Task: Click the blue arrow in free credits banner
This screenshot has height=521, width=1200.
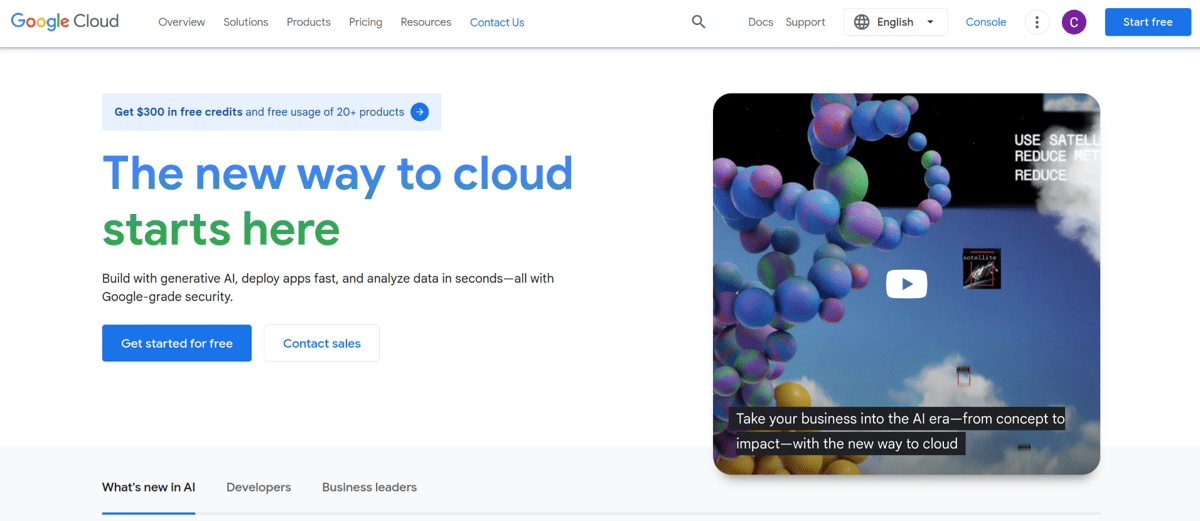Action: [420, 112]
